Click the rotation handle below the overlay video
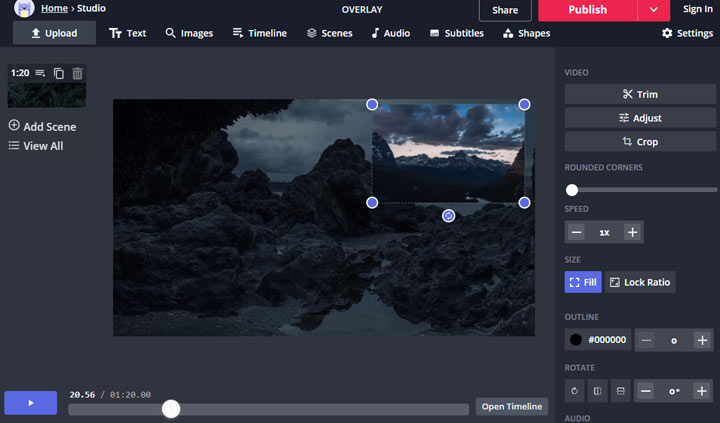 449,216
